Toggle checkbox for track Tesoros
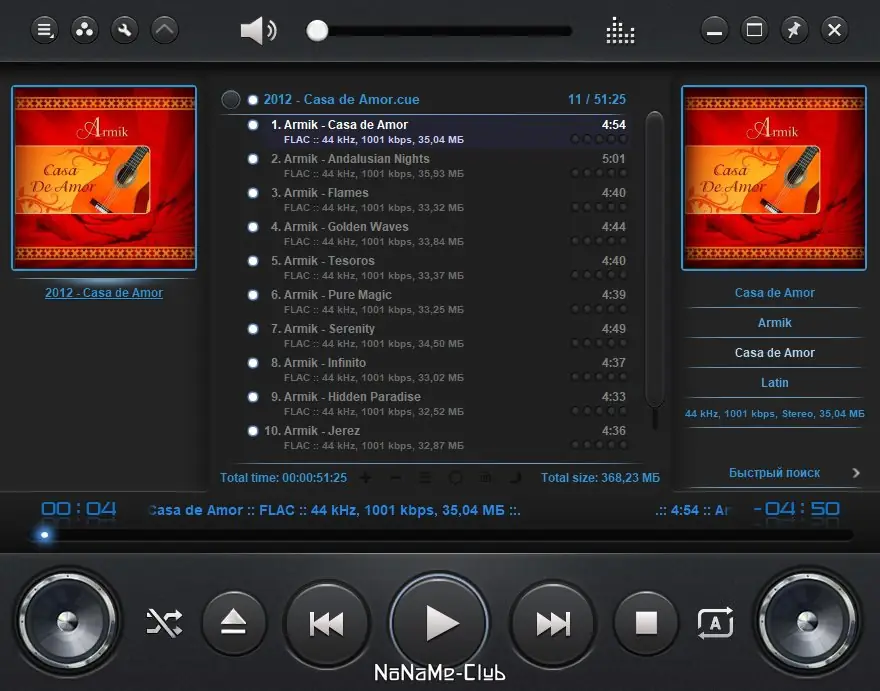 point(253,261)
